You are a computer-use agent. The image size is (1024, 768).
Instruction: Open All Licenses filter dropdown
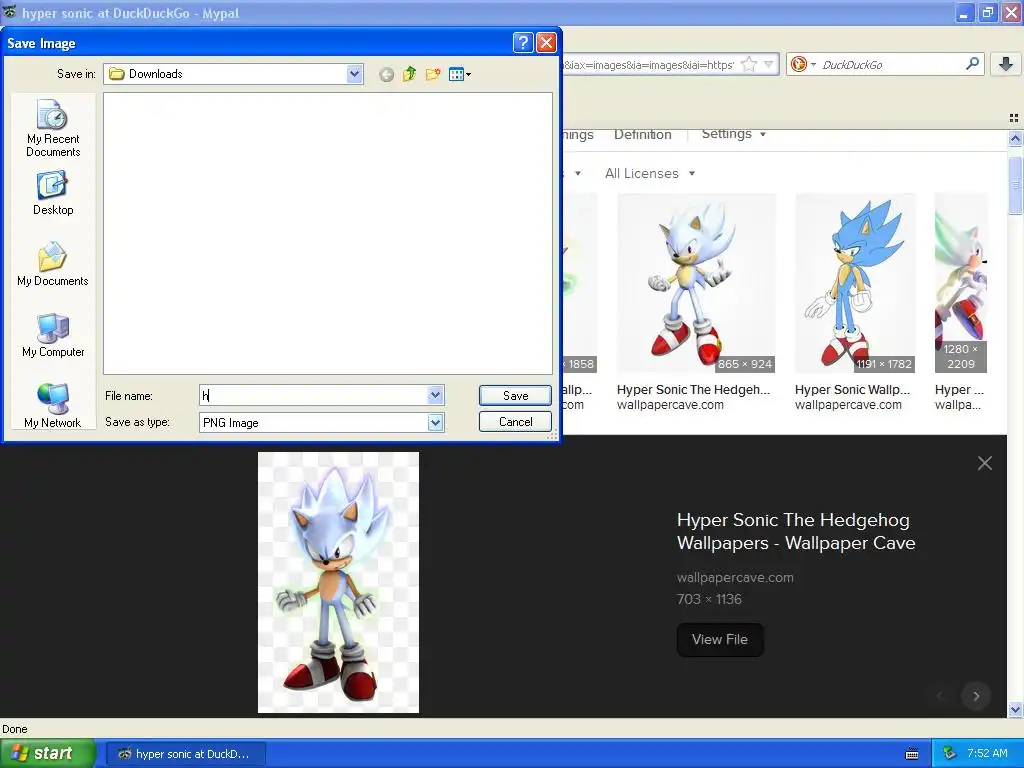coord(649,173)
